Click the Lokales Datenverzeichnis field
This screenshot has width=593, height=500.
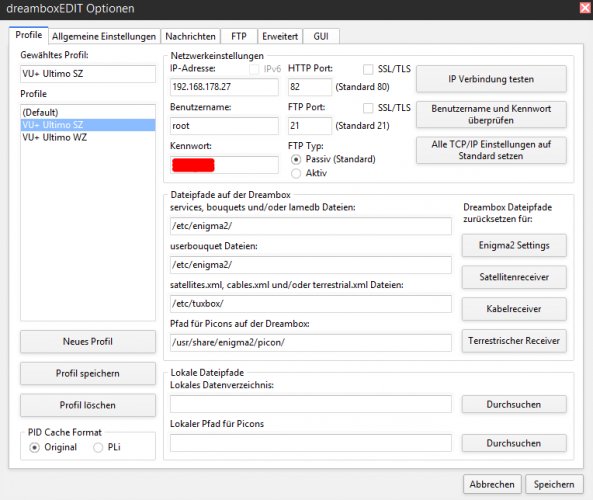(310, 404)
